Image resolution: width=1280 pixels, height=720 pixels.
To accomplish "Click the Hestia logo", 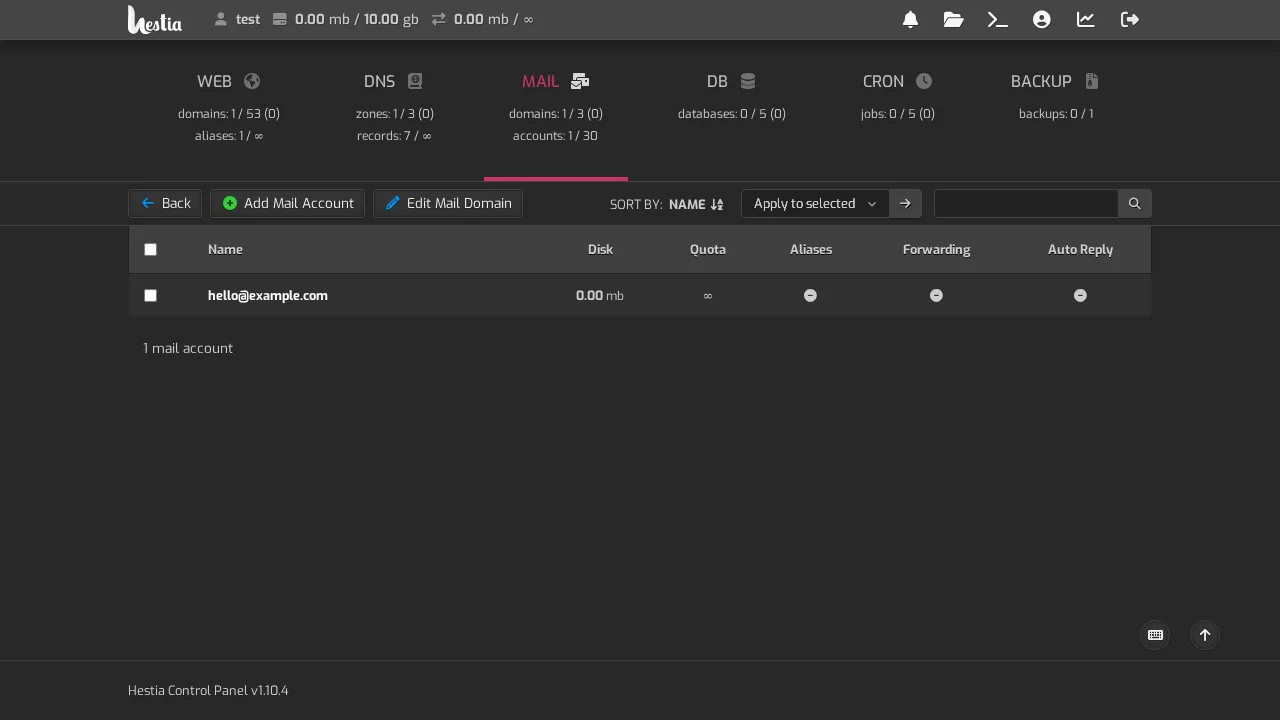I will [155, 19].
